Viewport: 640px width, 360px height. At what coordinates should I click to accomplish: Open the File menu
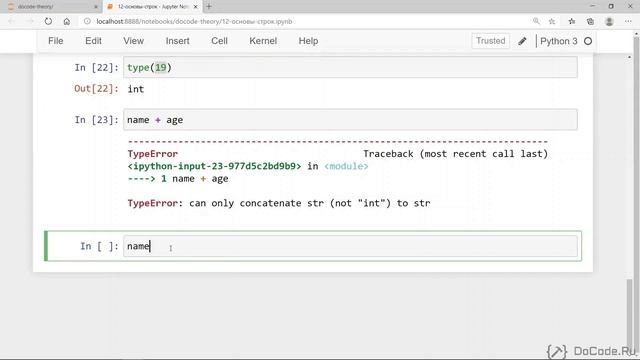(56, 41)
